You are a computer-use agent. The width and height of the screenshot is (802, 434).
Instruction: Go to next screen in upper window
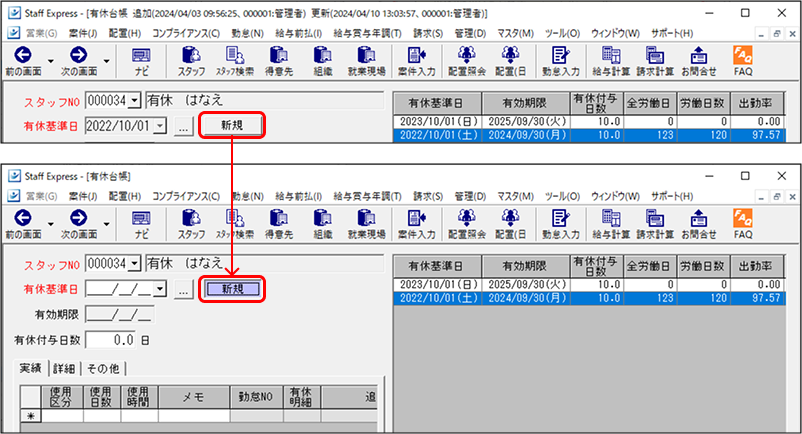pos(79,61)
